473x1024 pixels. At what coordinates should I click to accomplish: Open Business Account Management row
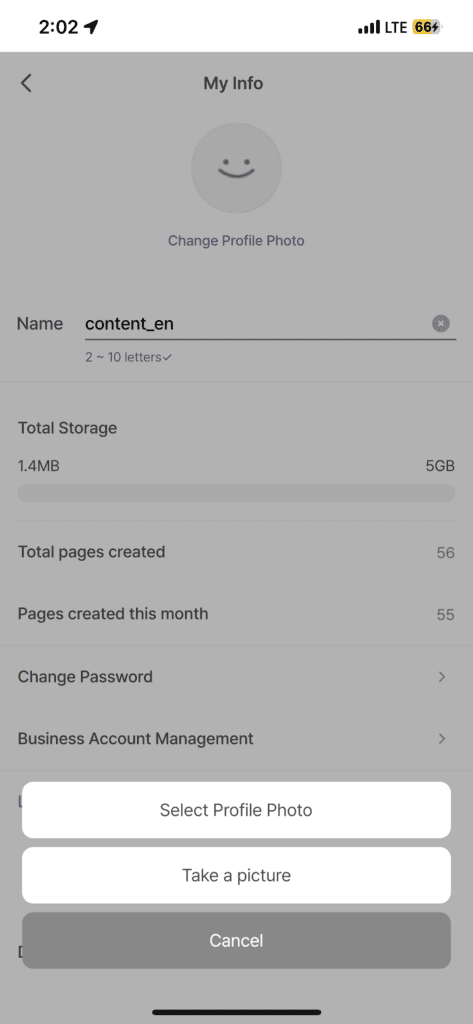click(x=236, y=739)
